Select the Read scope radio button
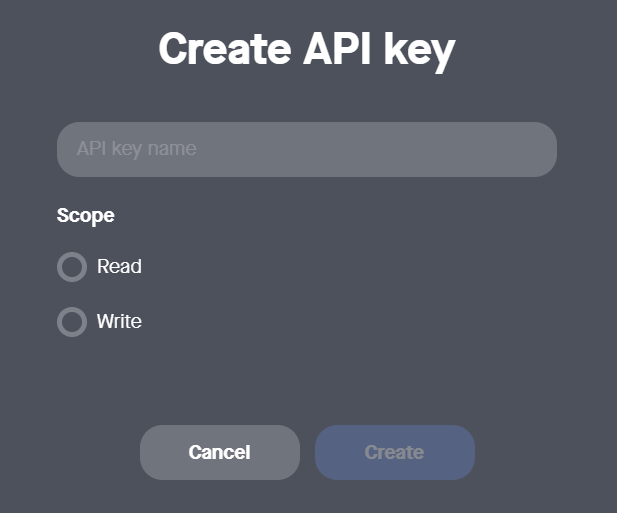The image size is (617, 513). 72,267
